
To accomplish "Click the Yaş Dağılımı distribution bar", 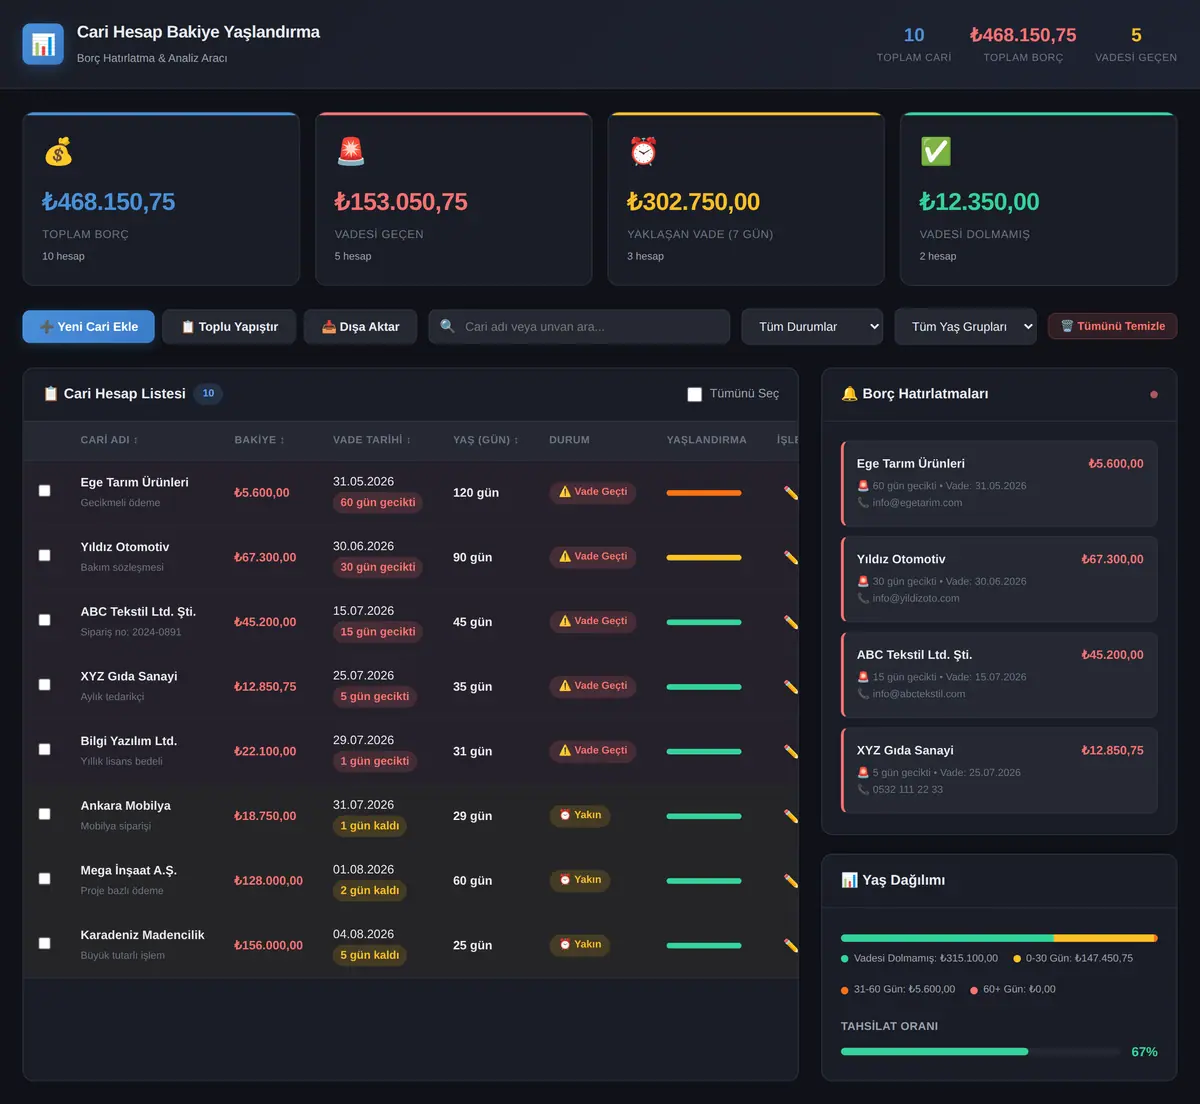I will click(x=999, y=938).
